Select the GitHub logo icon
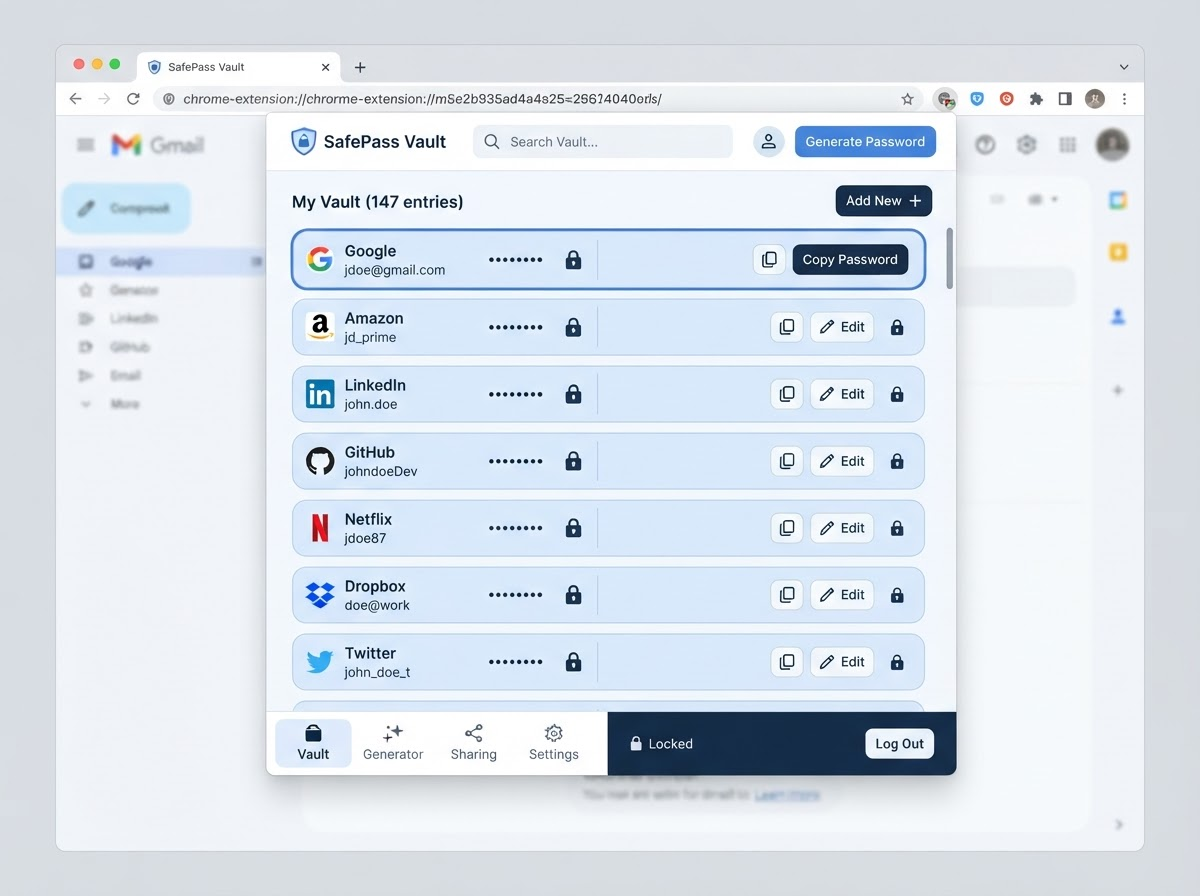1200x896 pixels. tap(319, 461)
